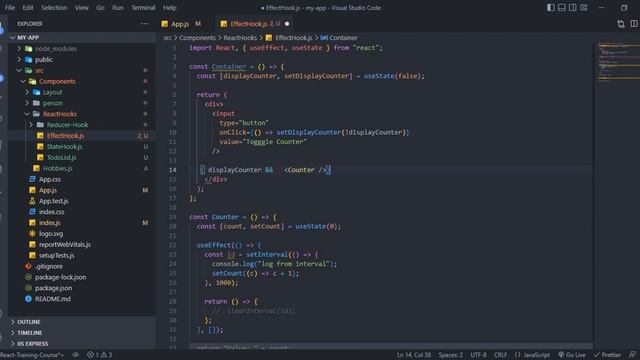Open reportWebVitals.js file

click(x=82, y=244)
